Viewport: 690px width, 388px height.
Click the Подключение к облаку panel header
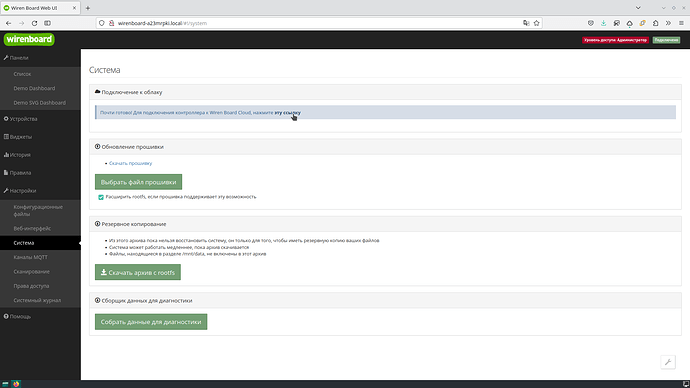pyautogui.click(x=385, y=92)
